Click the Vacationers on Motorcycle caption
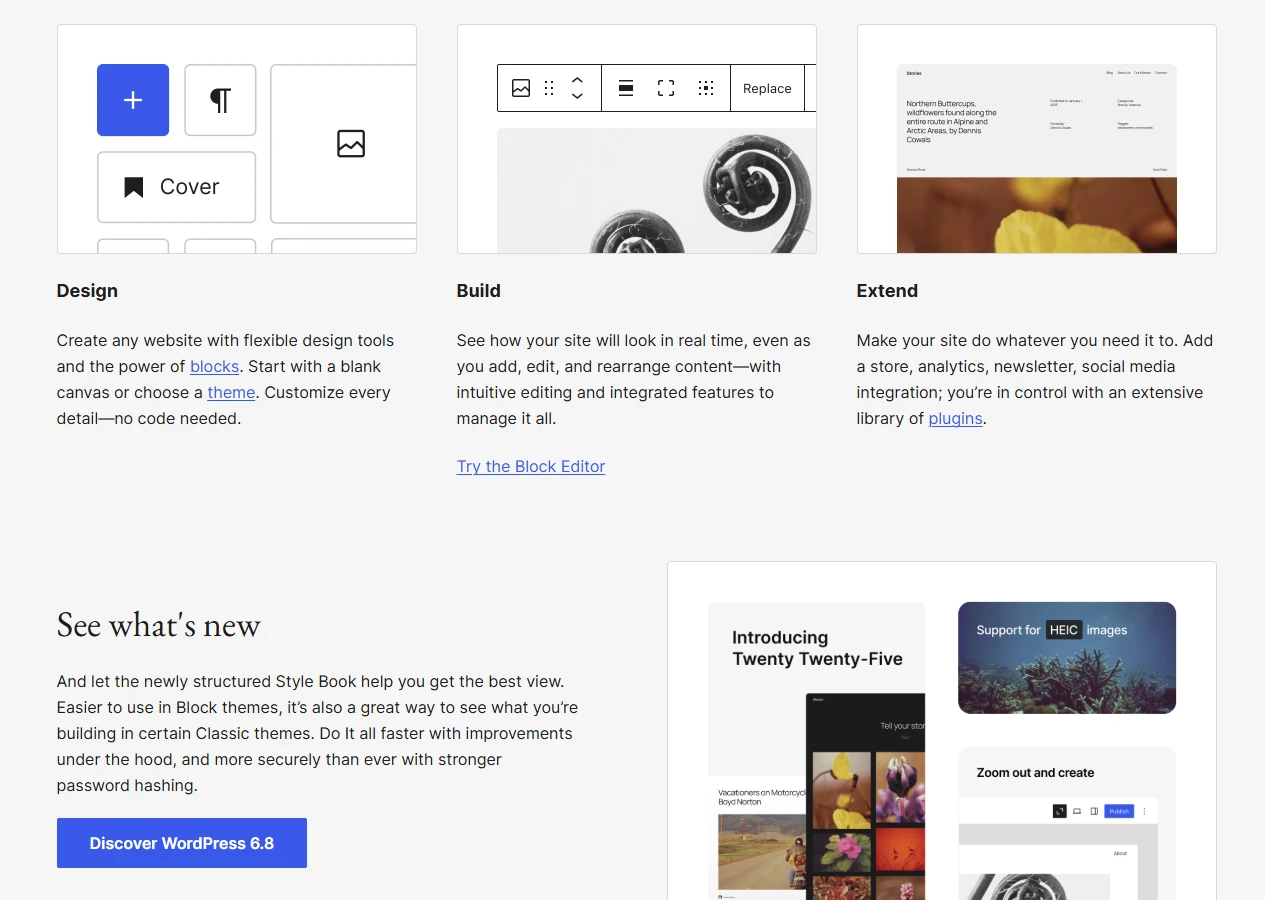1265x900 pixels. coord(763,797)
